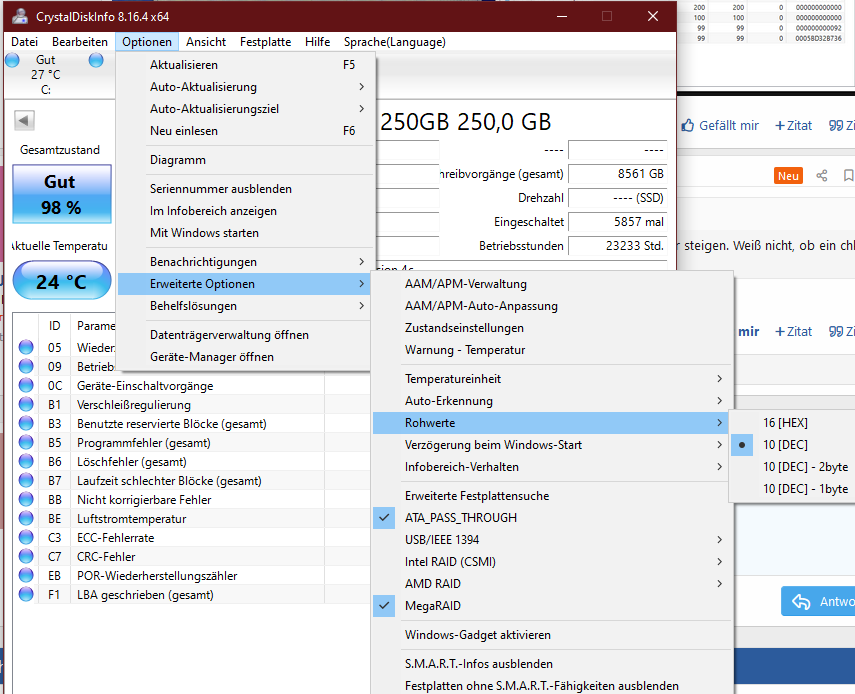This screenshot has width=855, height=694.
Task: Click status orb for CRC-Fehler
Action: pyautogui.click(x=26, y=557)
